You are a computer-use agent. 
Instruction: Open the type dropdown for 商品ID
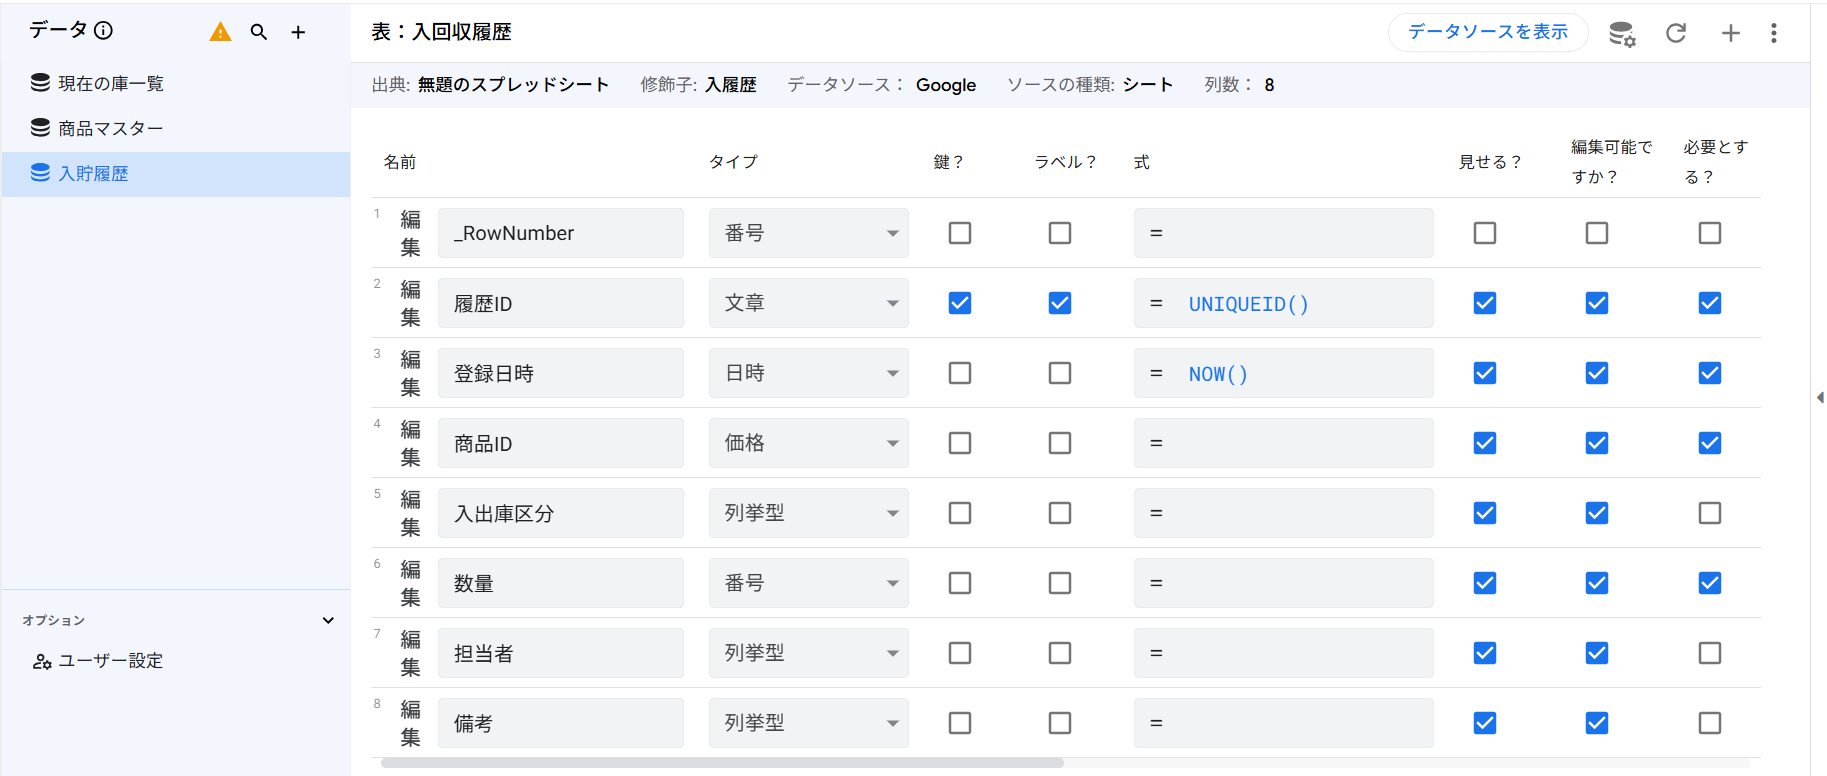coord(809,443)
